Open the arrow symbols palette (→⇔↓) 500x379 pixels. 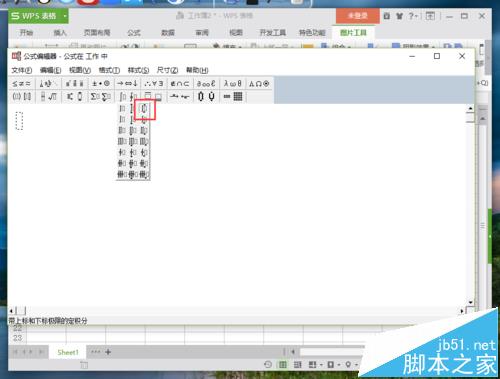(127, 84)
